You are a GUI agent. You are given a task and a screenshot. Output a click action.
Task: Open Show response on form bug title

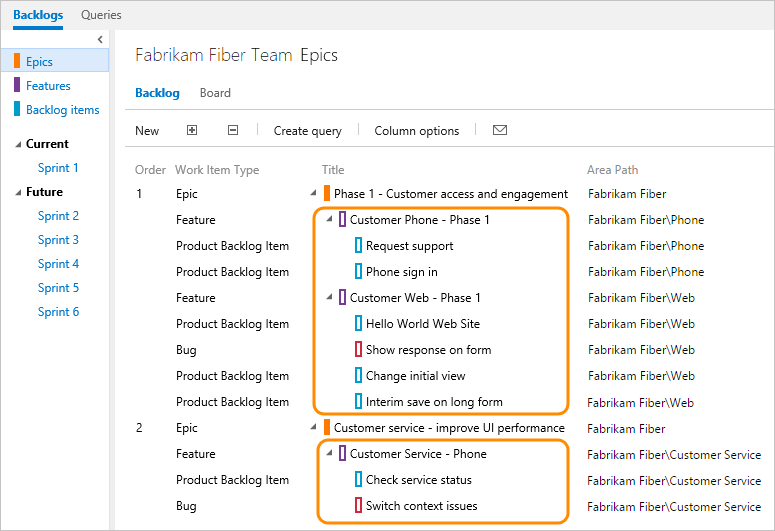(x=429, y=350)
